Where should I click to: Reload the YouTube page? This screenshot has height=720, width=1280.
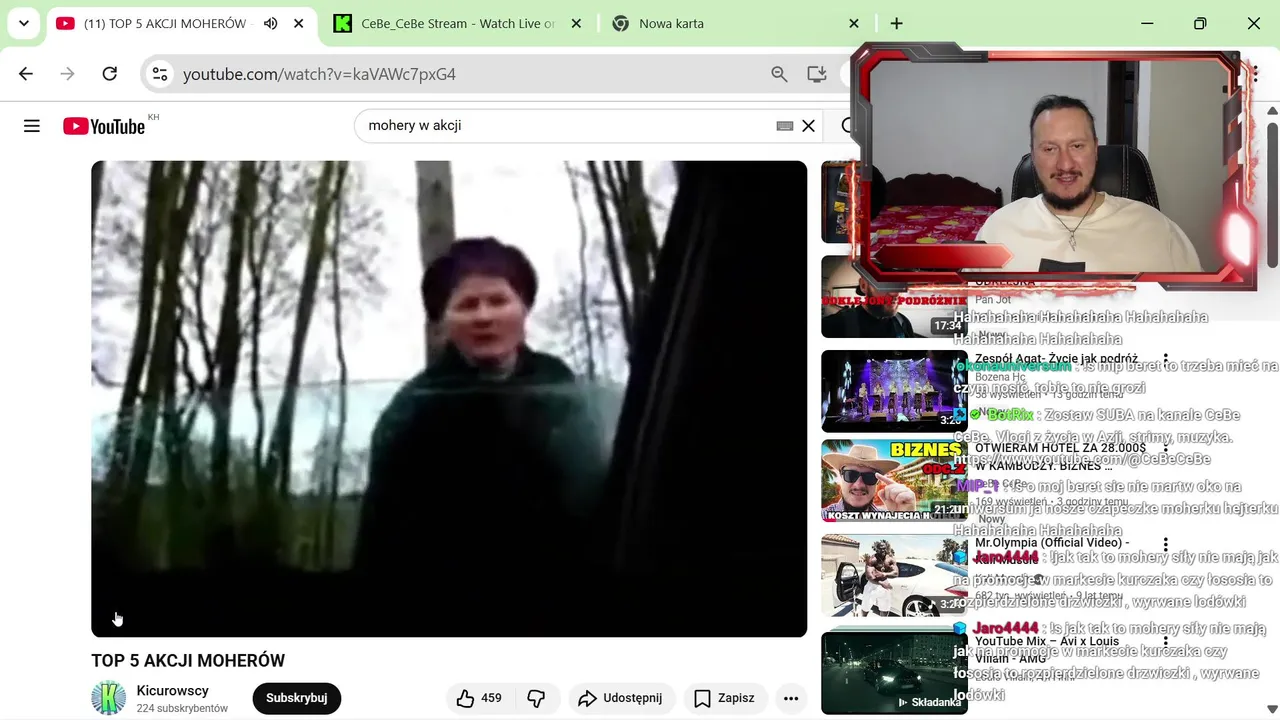click(x=110, y=74)
